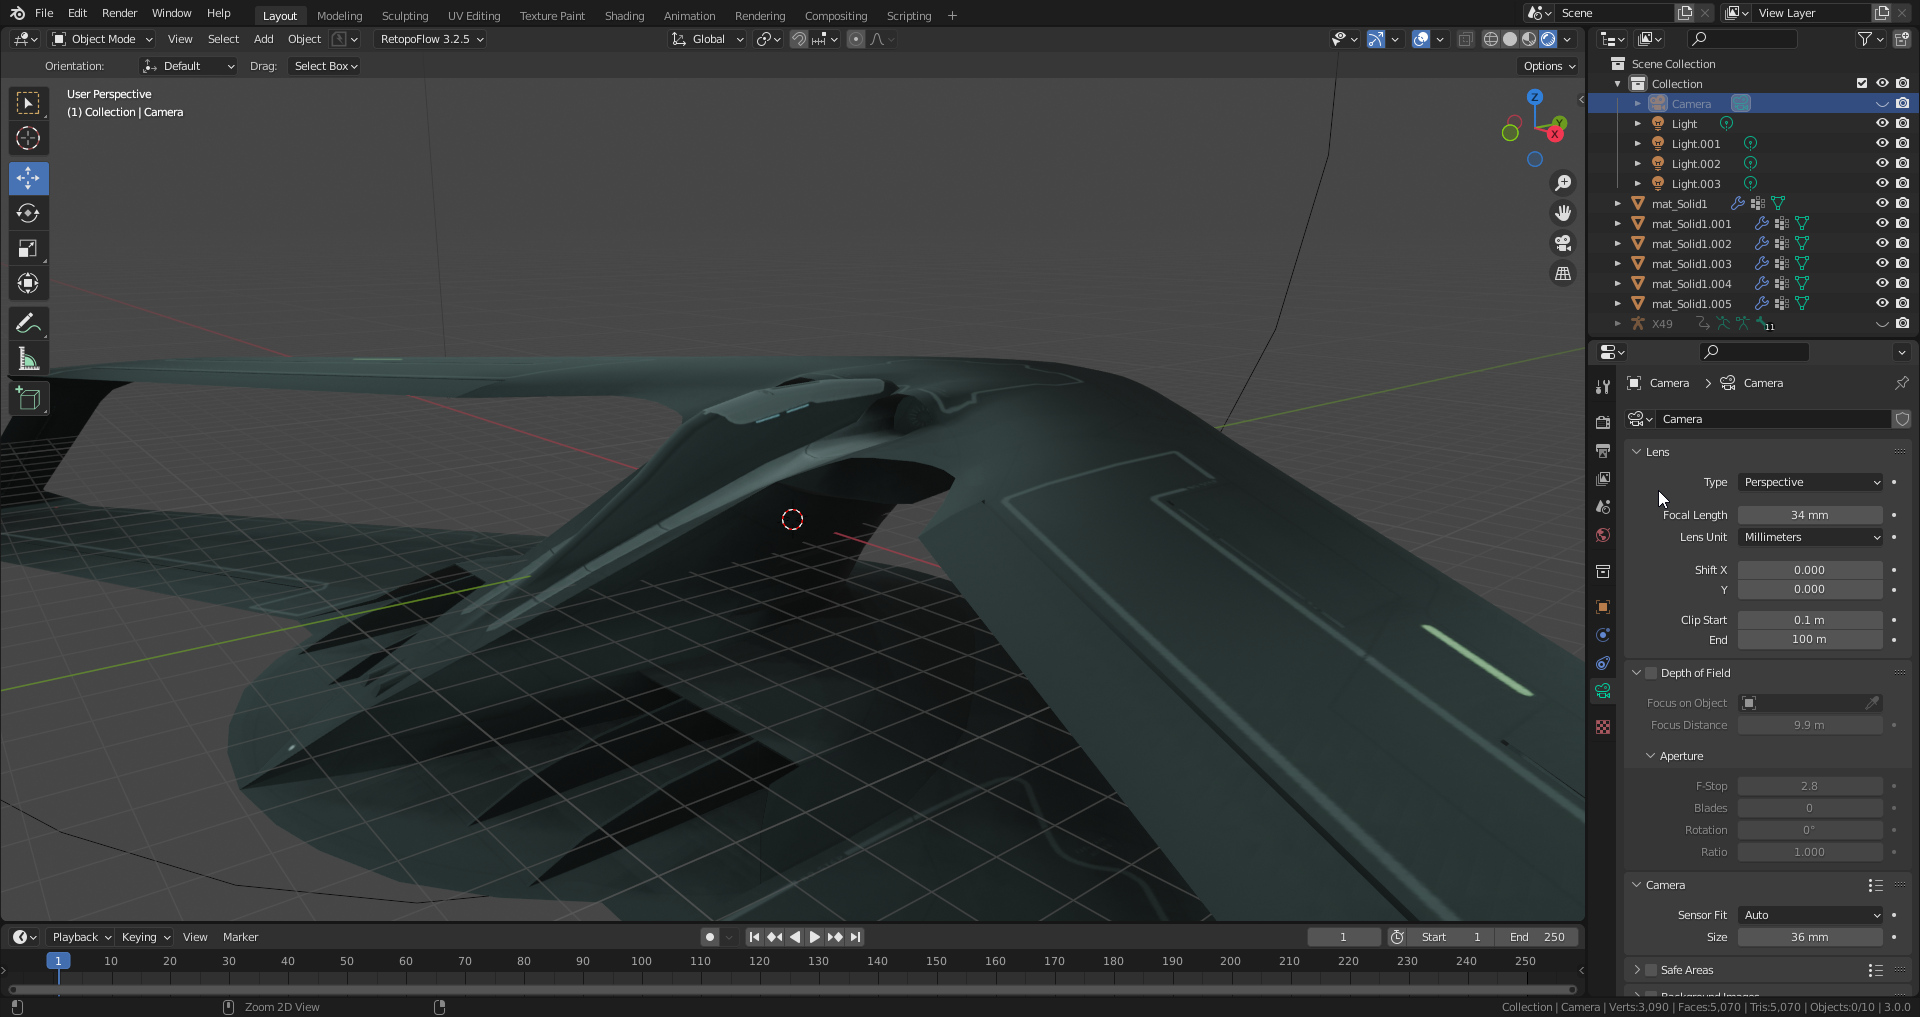
Task: Click the Focal Length slider field
Action: pyautogui.click(x=1810, y=515)
